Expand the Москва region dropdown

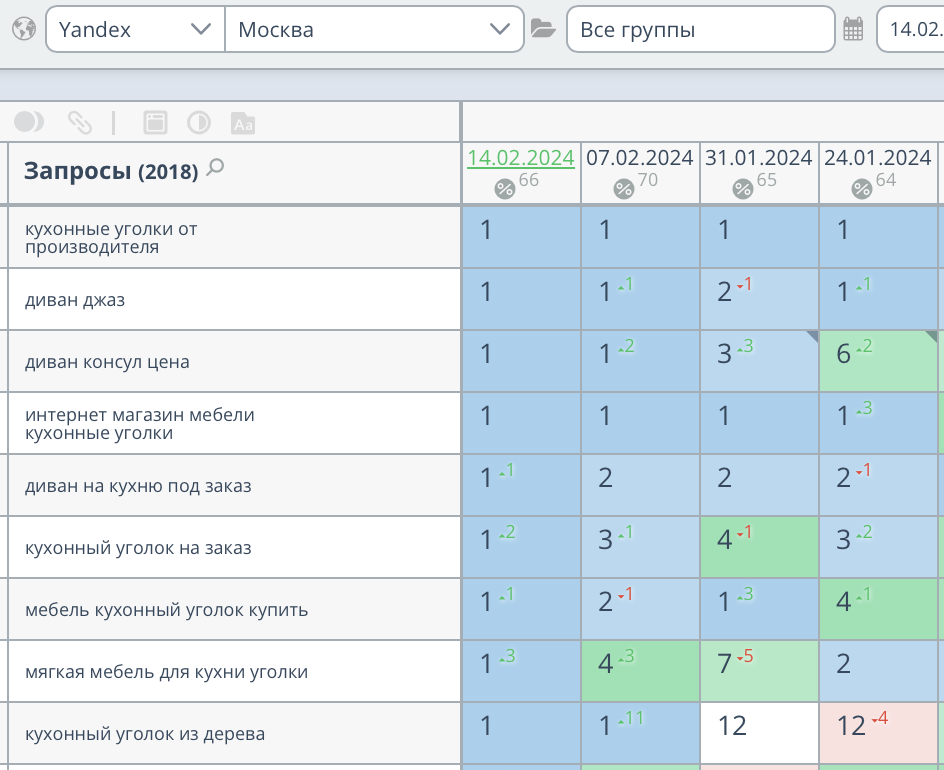[374, 29]
